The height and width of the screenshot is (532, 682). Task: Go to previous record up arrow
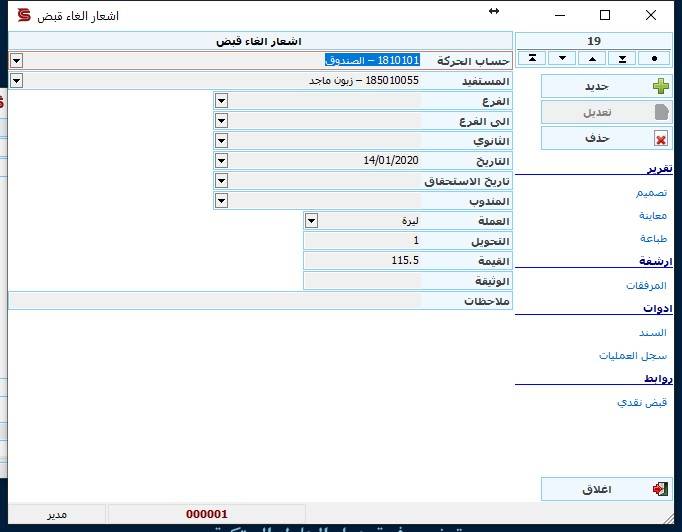(592, 58)
